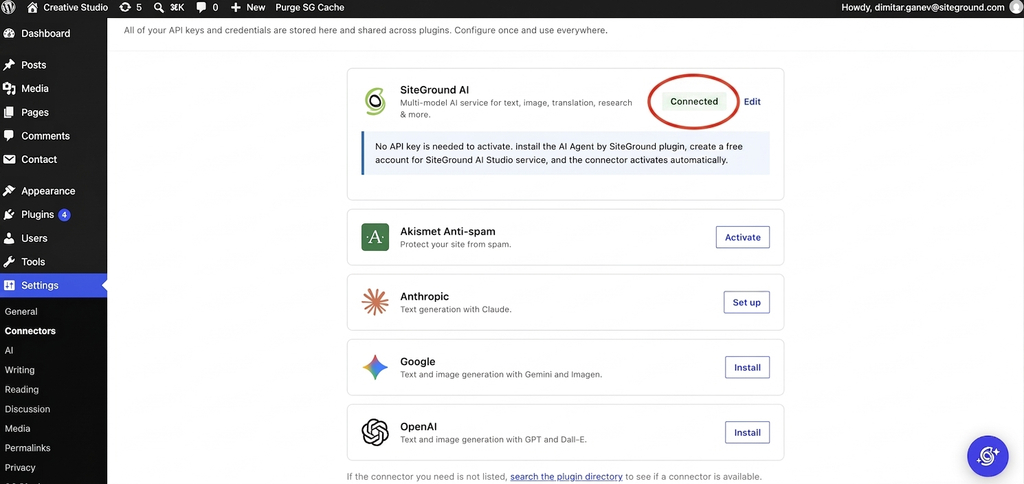This screenshot has height=484, width=1024.
Task: Click the New content plus button
Action: (248, 8)
